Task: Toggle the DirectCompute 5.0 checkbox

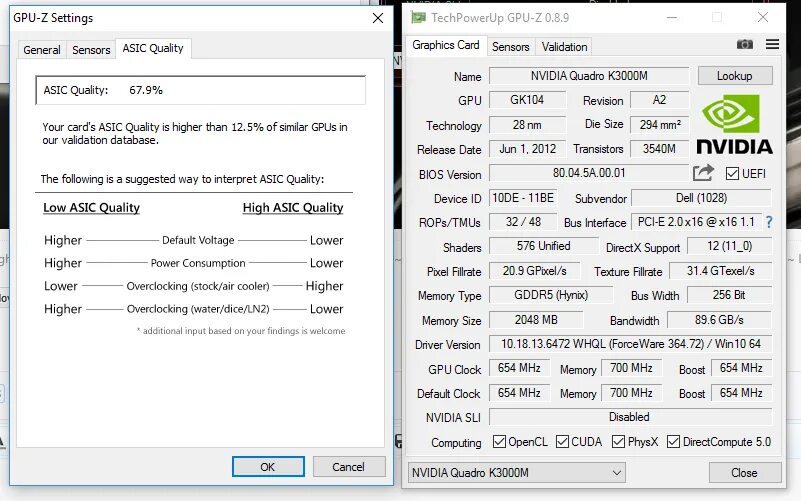Action: point(673,441)
